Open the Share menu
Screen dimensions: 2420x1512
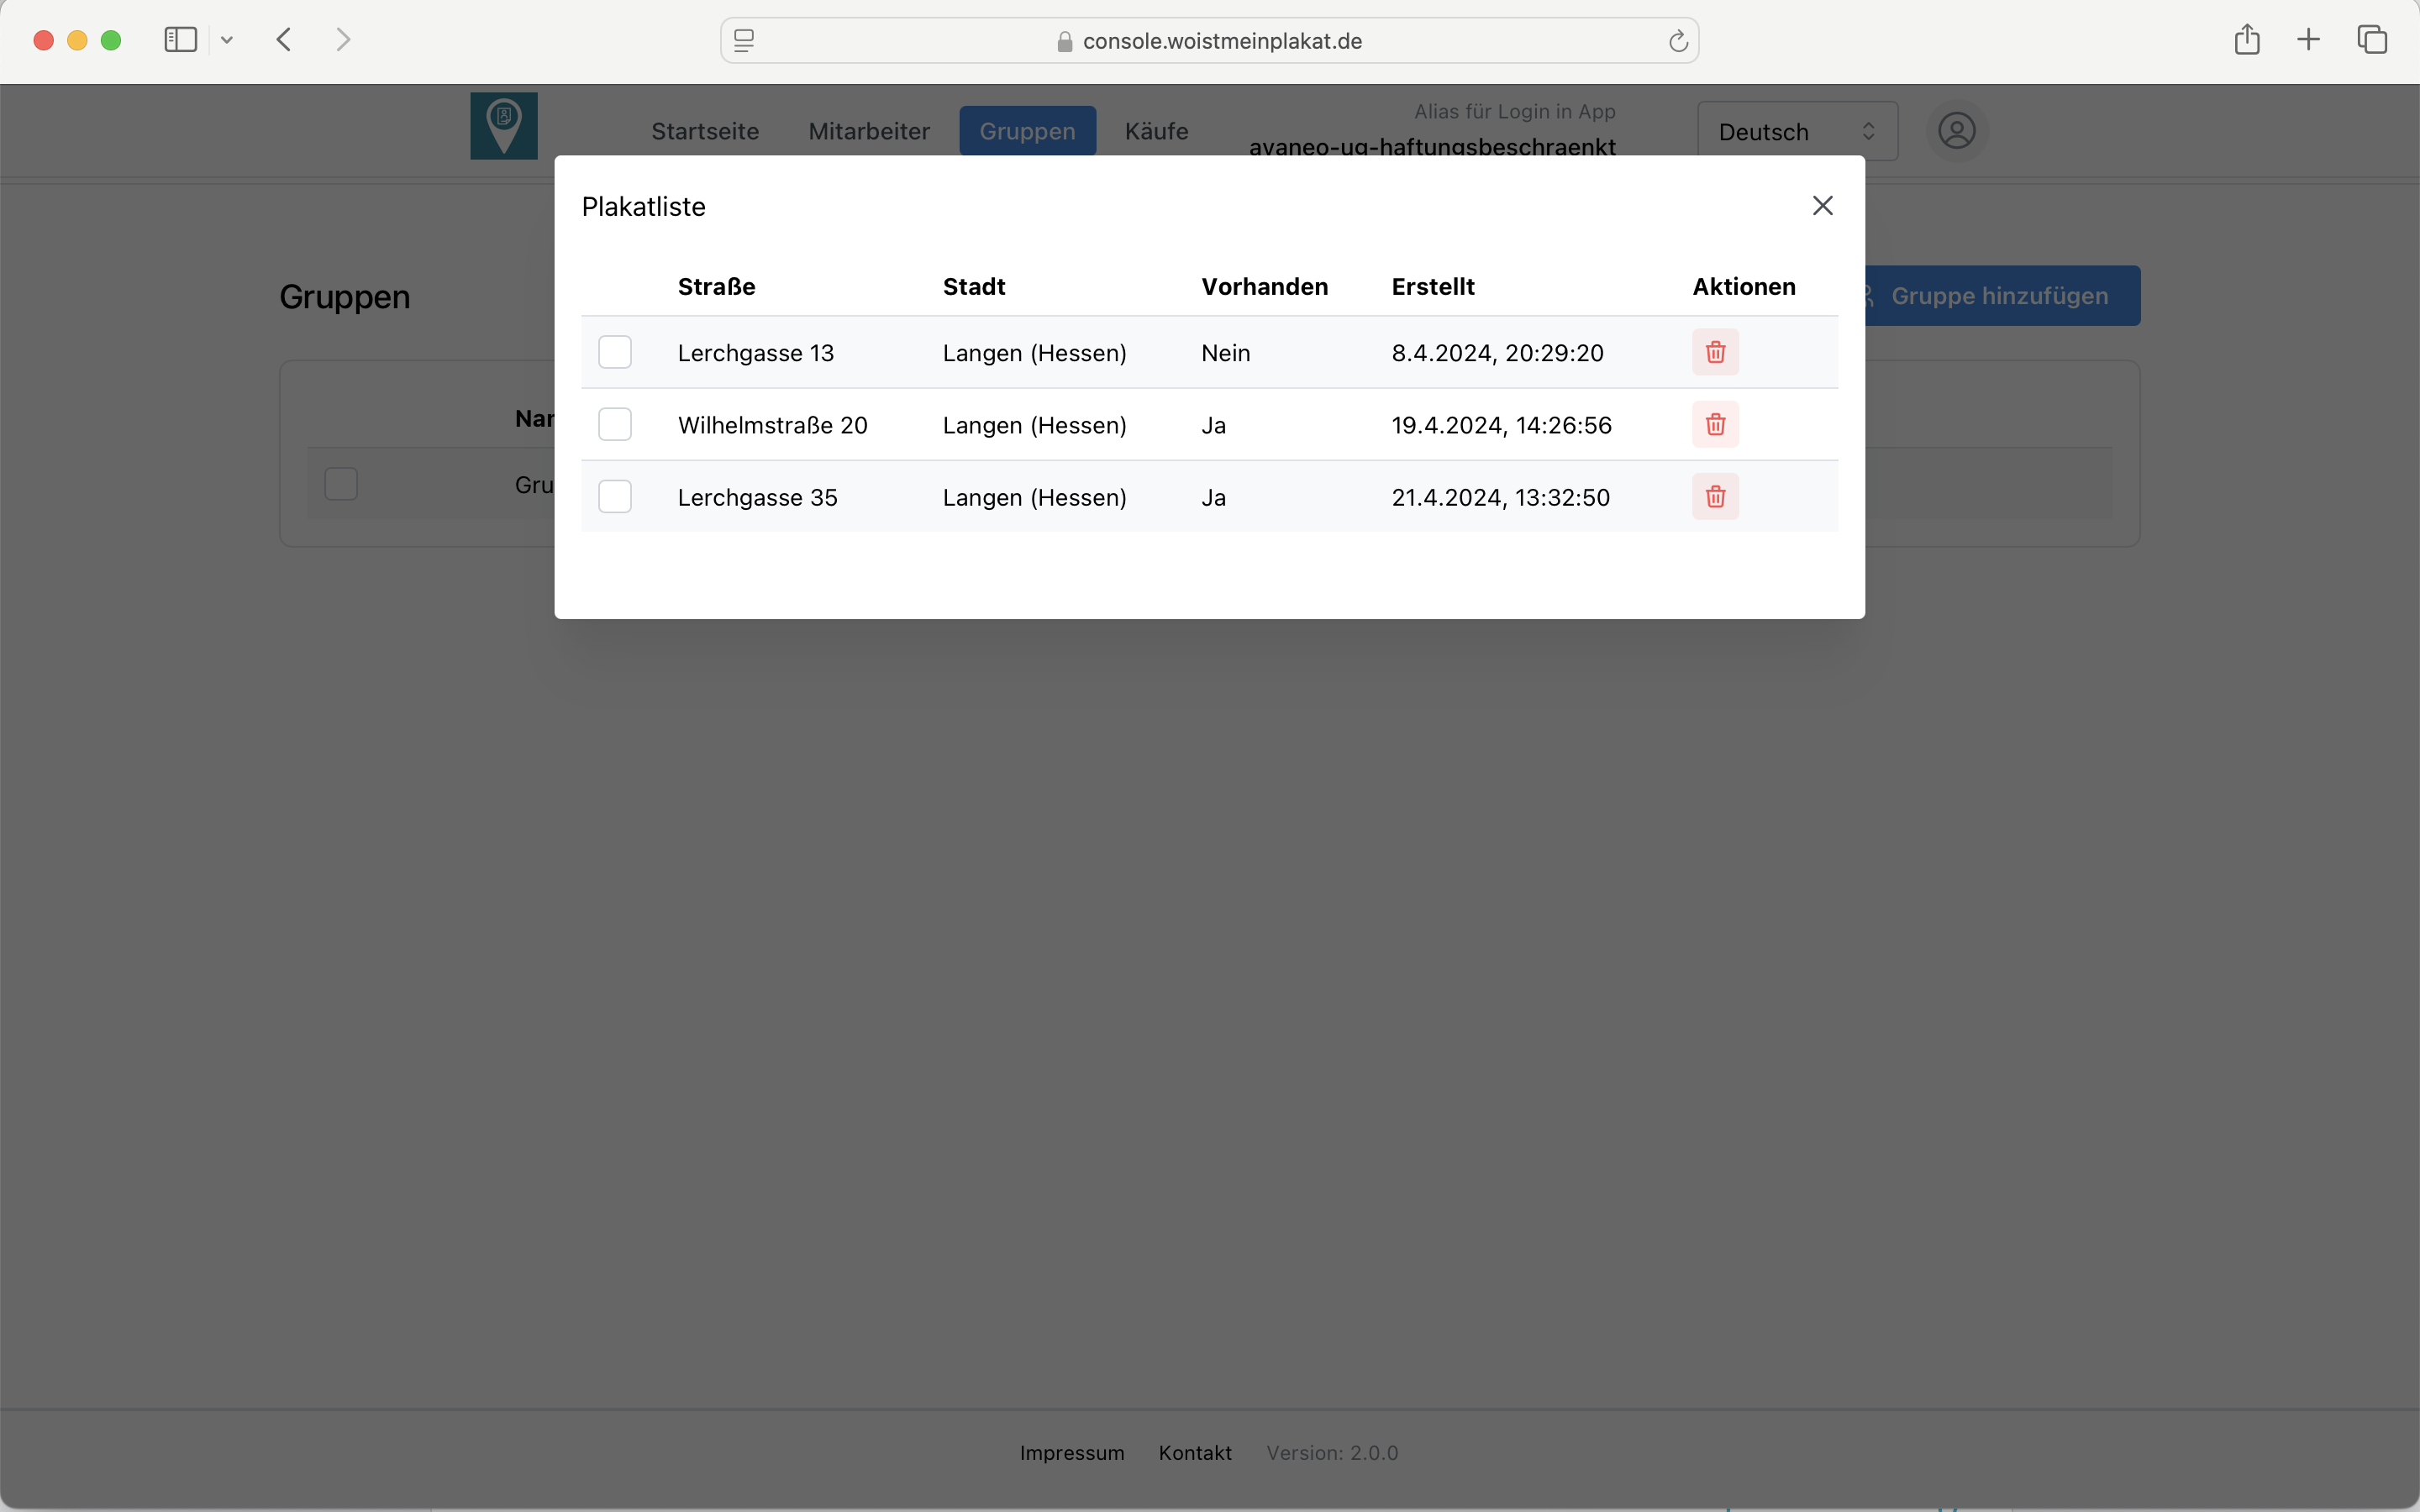point(2247,40)
